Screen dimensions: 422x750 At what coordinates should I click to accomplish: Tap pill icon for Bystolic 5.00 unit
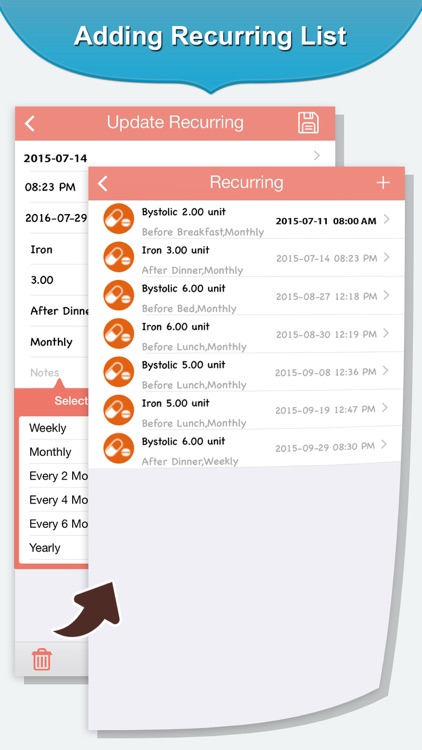tap(119, 372)
